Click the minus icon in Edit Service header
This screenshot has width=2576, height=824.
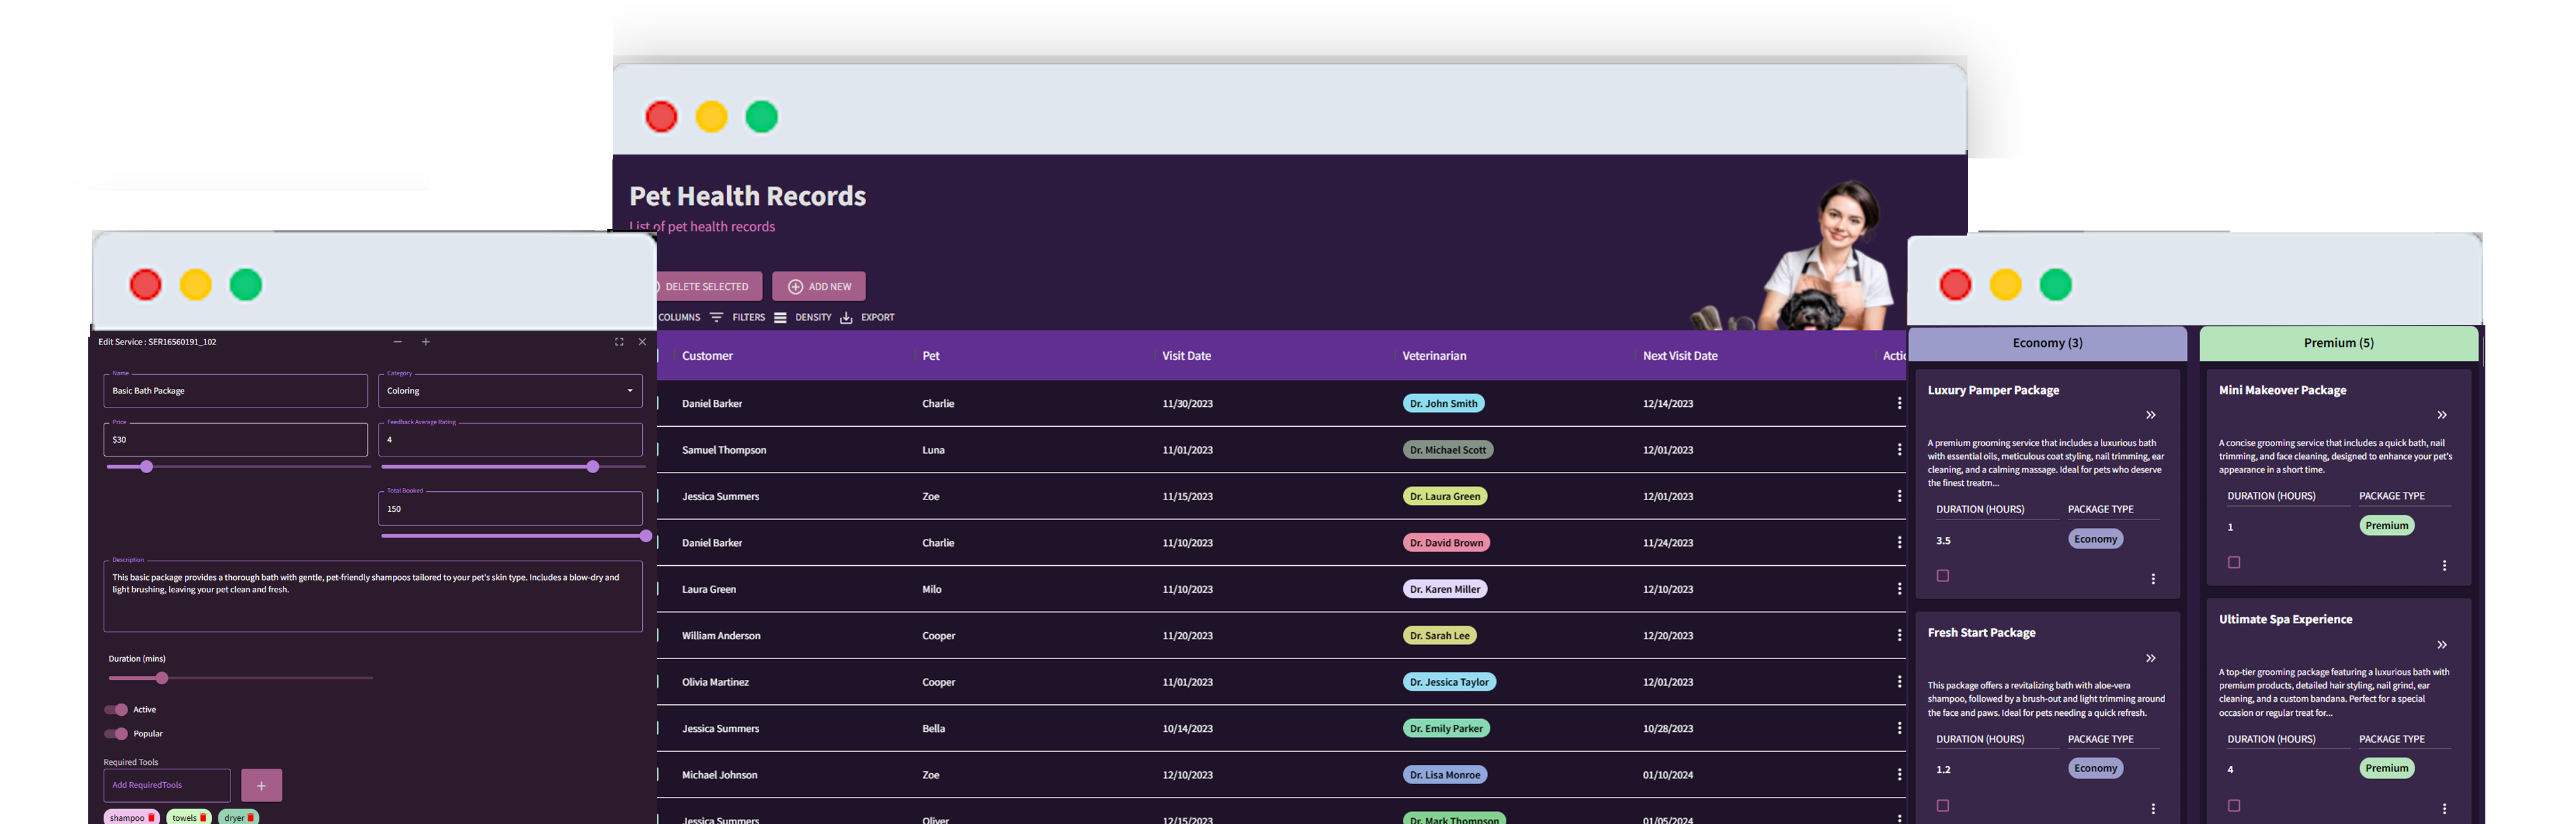pos(397,342)
